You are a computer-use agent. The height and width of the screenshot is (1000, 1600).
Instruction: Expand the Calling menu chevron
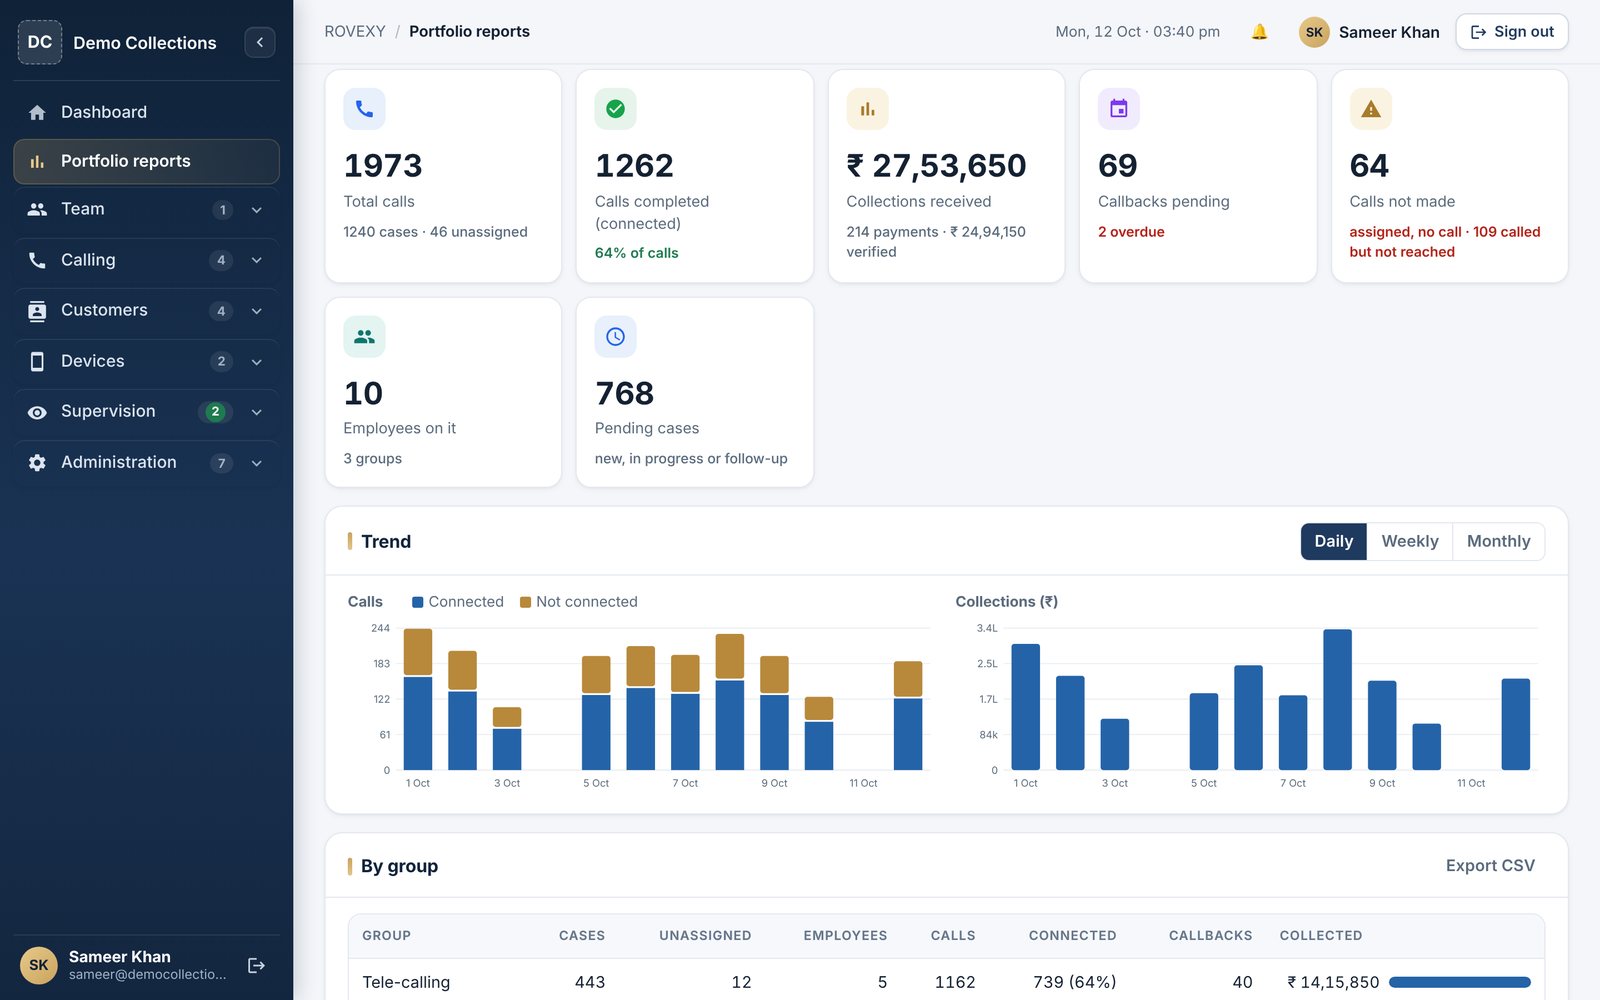point(257,260)
